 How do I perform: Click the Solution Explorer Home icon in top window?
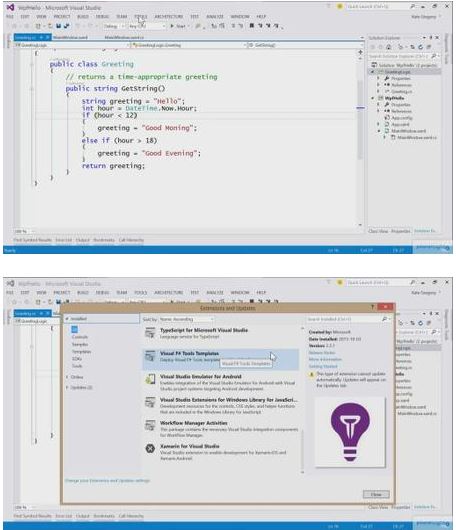click(x=389, y=47)
